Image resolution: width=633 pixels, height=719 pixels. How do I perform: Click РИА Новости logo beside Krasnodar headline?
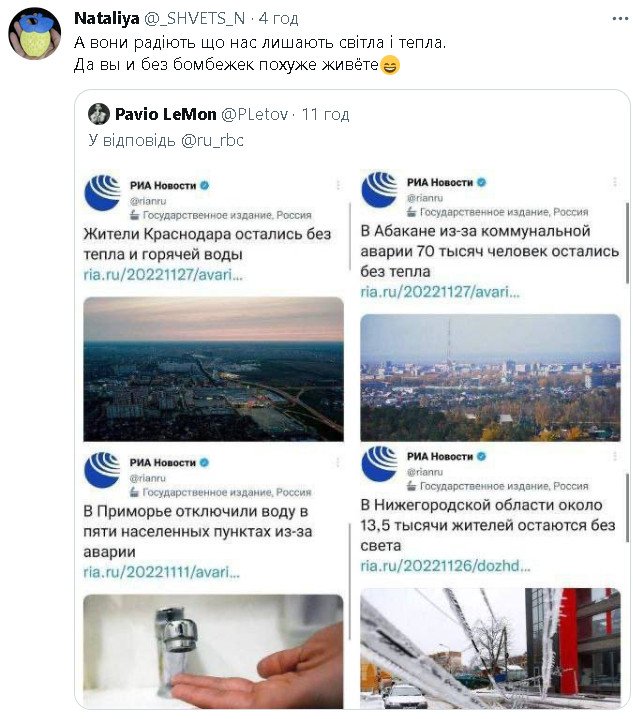103,192
